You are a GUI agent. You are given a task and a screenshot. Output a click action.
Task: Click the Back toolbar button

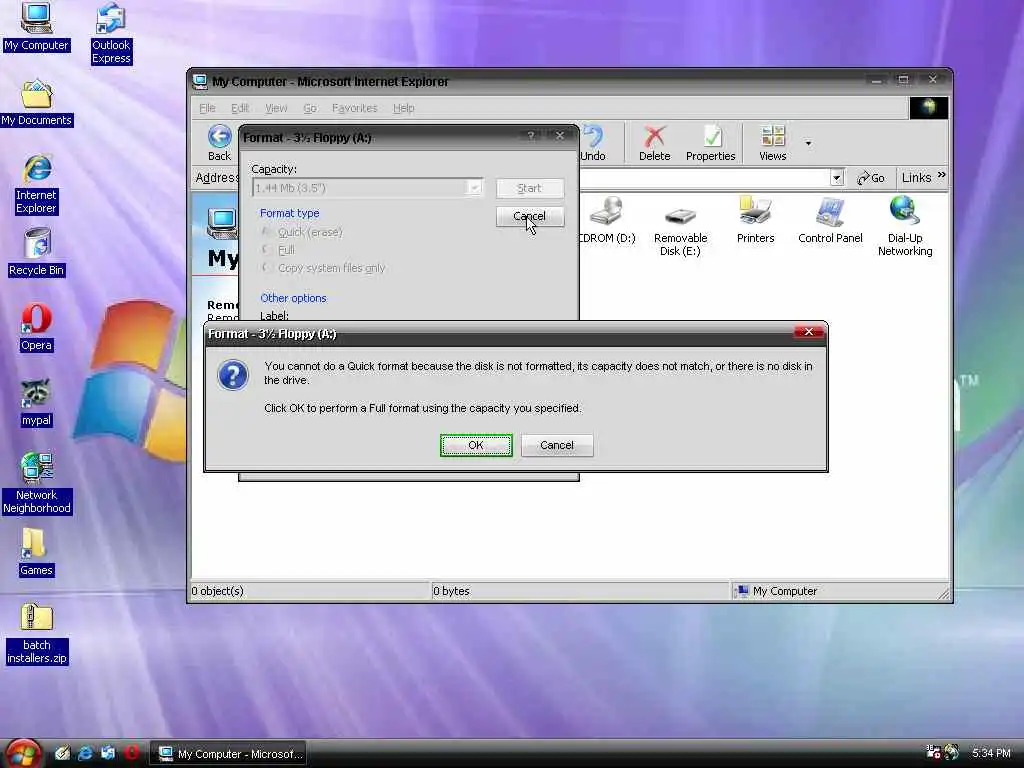[219, 143]
